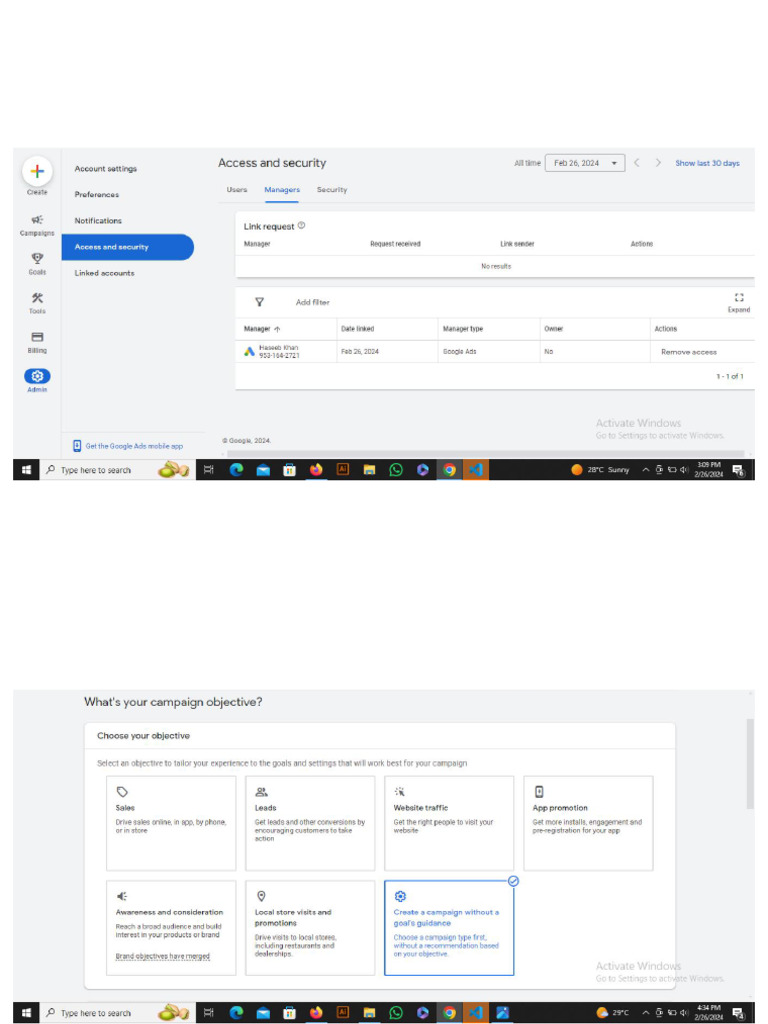Click the Show last 30 days link
Screen dimensions: 768x1024
(707, 163)
